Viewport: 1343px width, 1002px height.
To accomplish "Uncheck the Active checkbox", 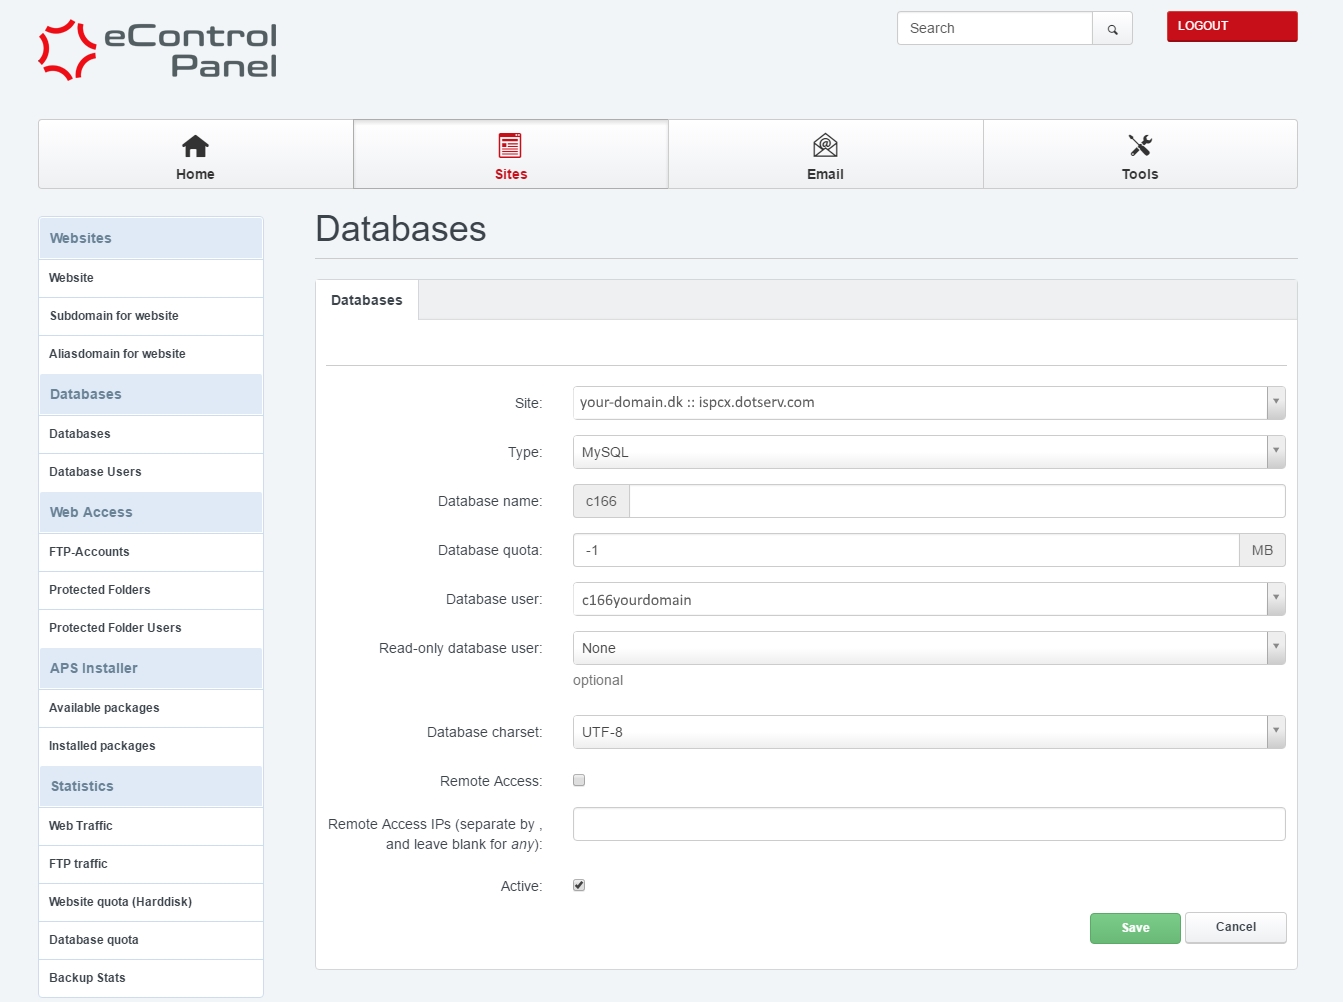I will coord(579,885).
